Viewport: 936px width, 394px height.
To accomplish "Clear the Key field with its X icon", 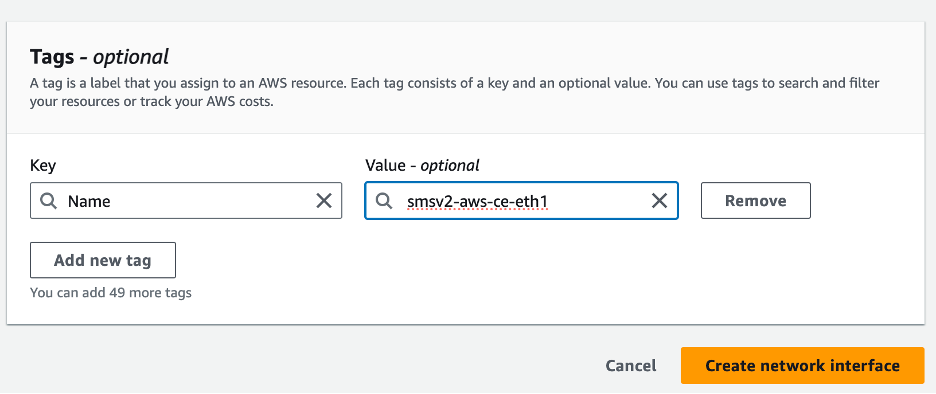I will pyautogui.click(x=324, y=201).
